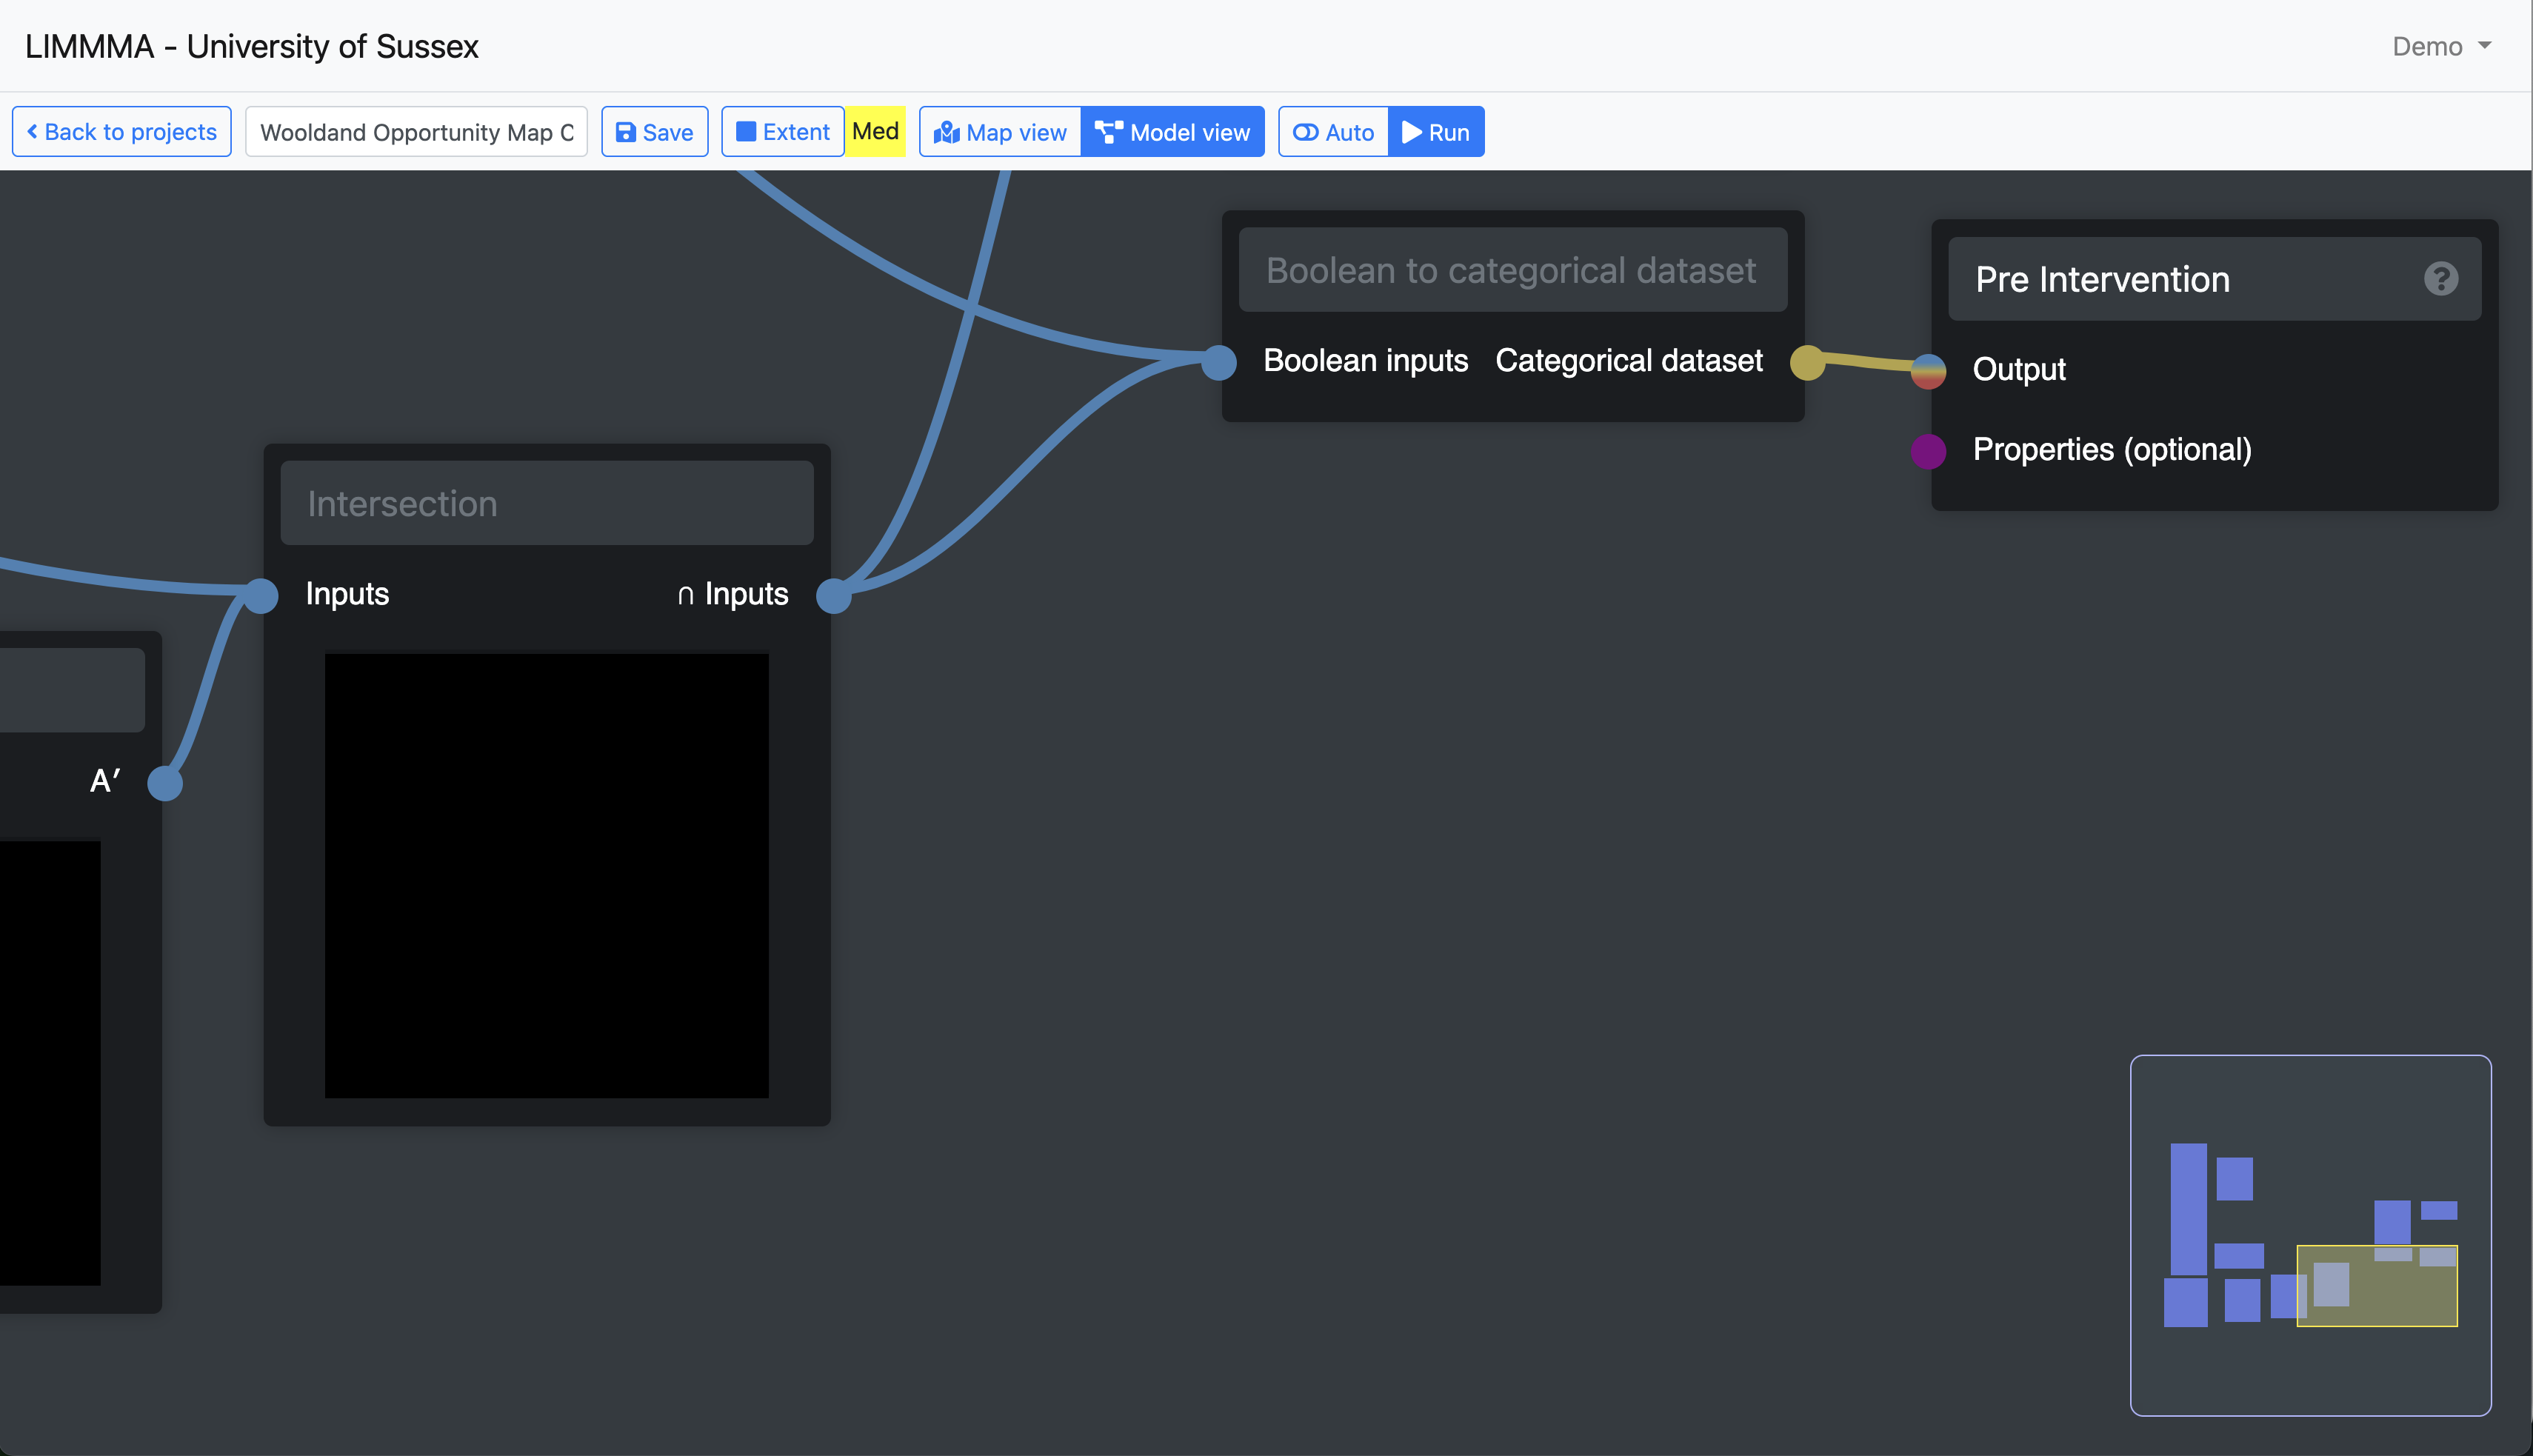Go back to projects

pyautogui.click(x=121, y=132)
